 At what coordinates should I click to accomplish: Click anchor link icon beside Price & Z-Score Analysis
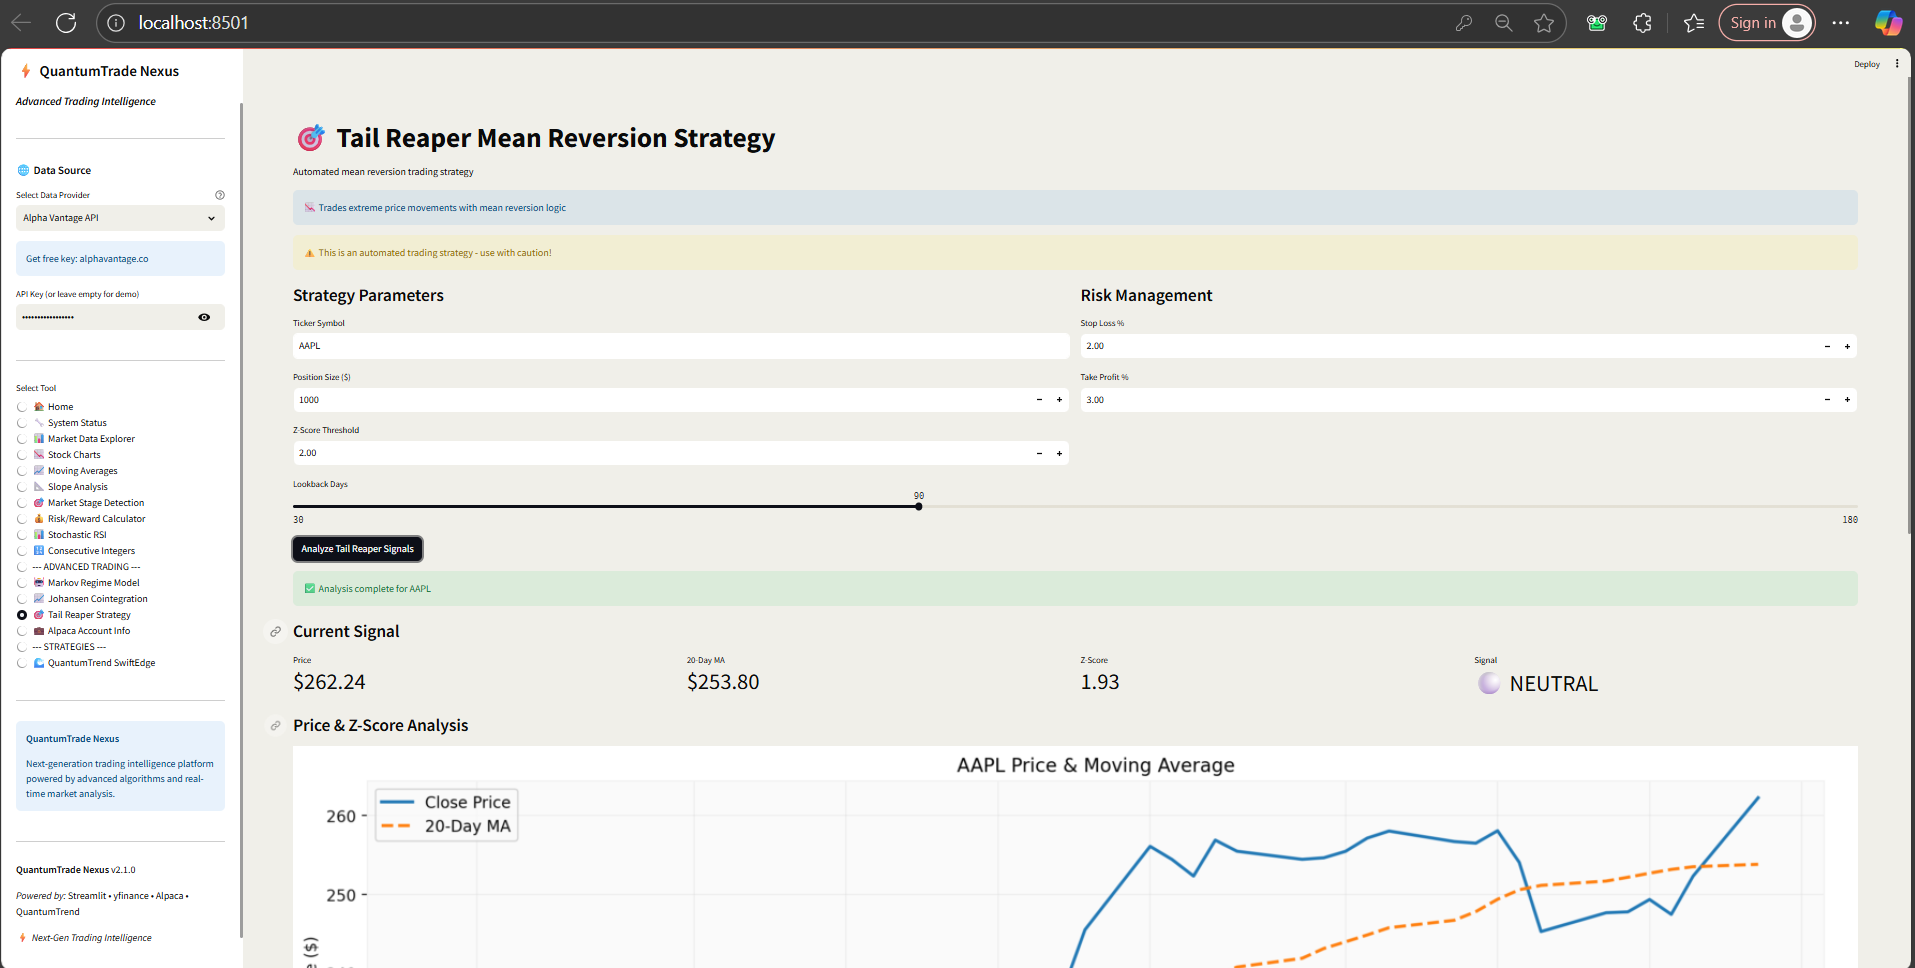pyautogui.click(x=275, y=726)
